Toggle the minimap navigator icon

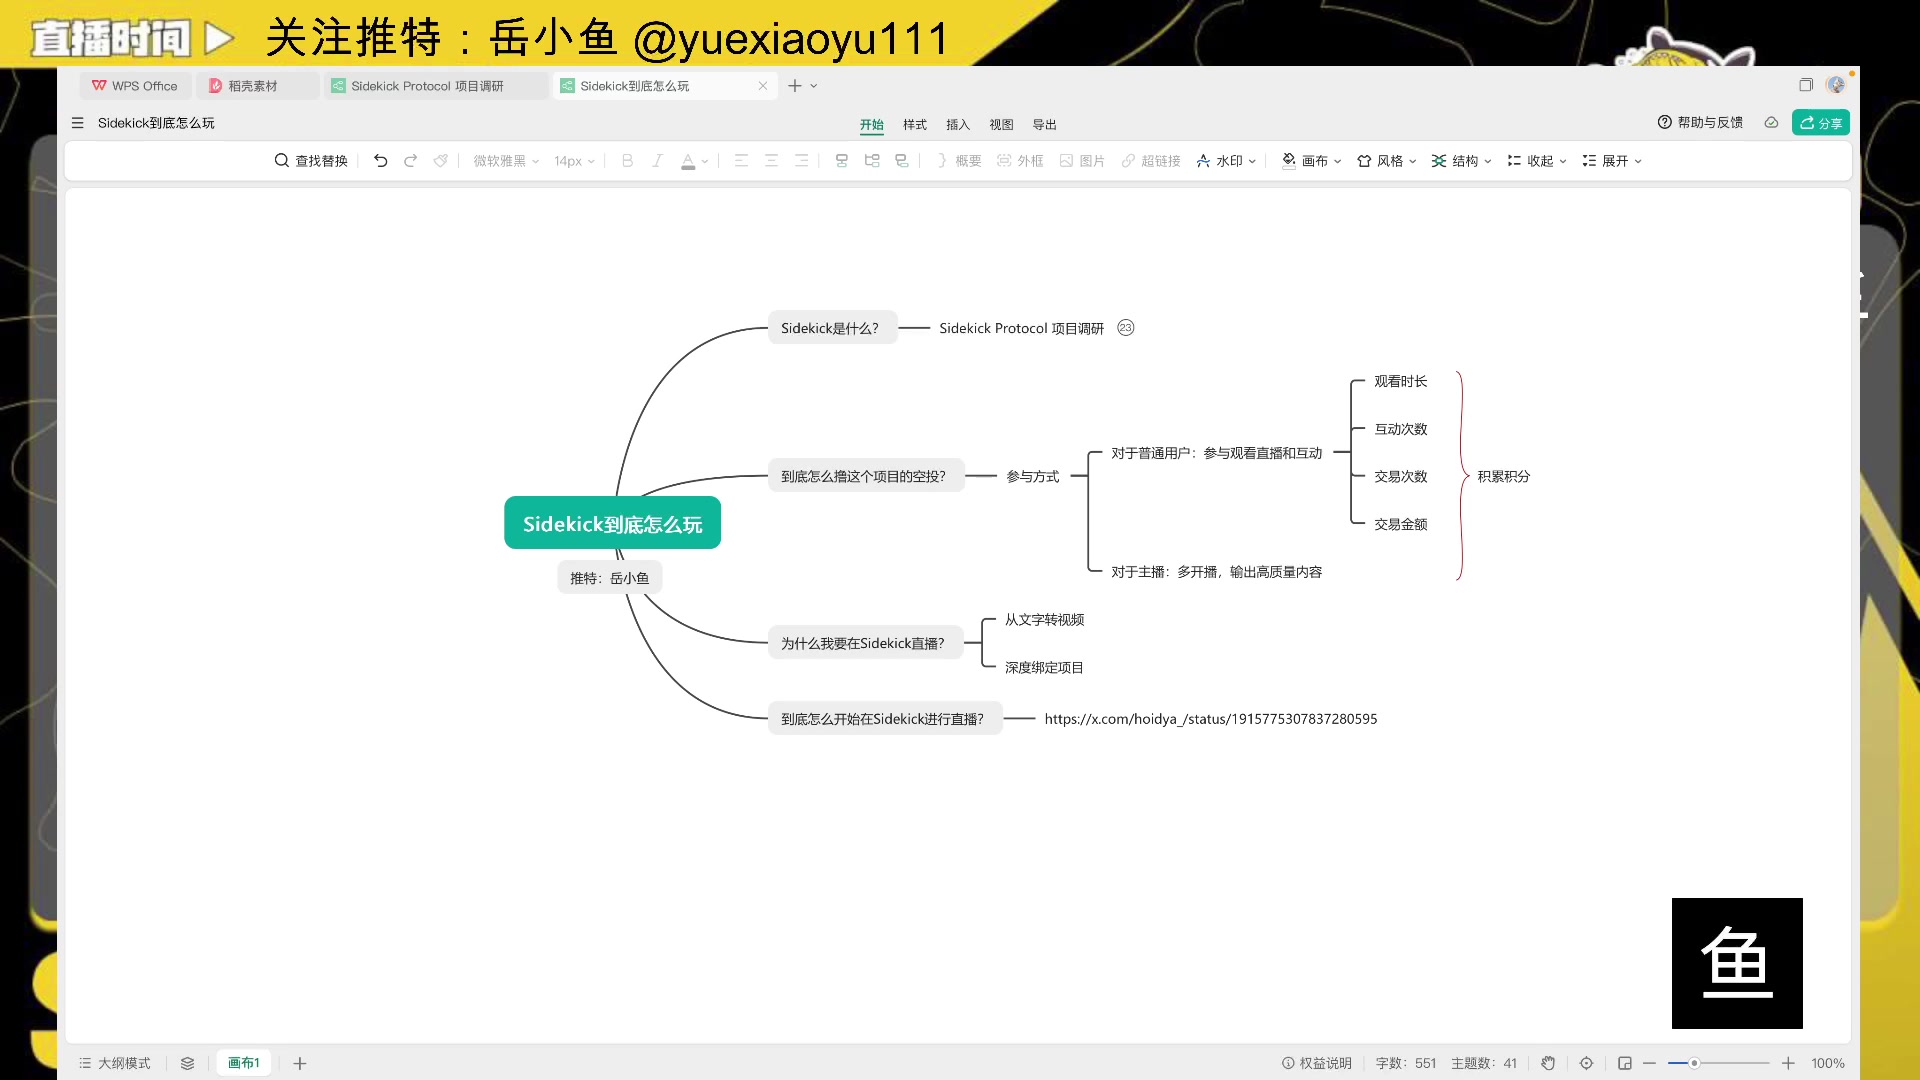pyautogui.click(x=1625, y=1063)
